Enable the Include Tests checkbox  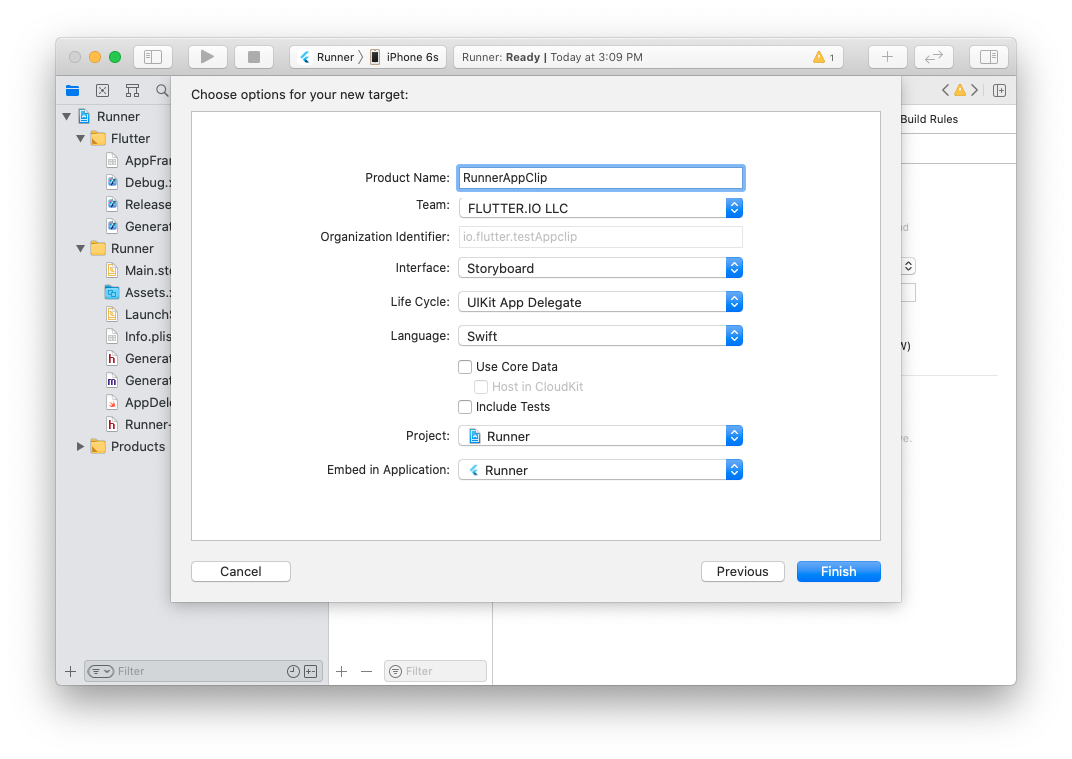pyautogui.click(x=465, y=407)
